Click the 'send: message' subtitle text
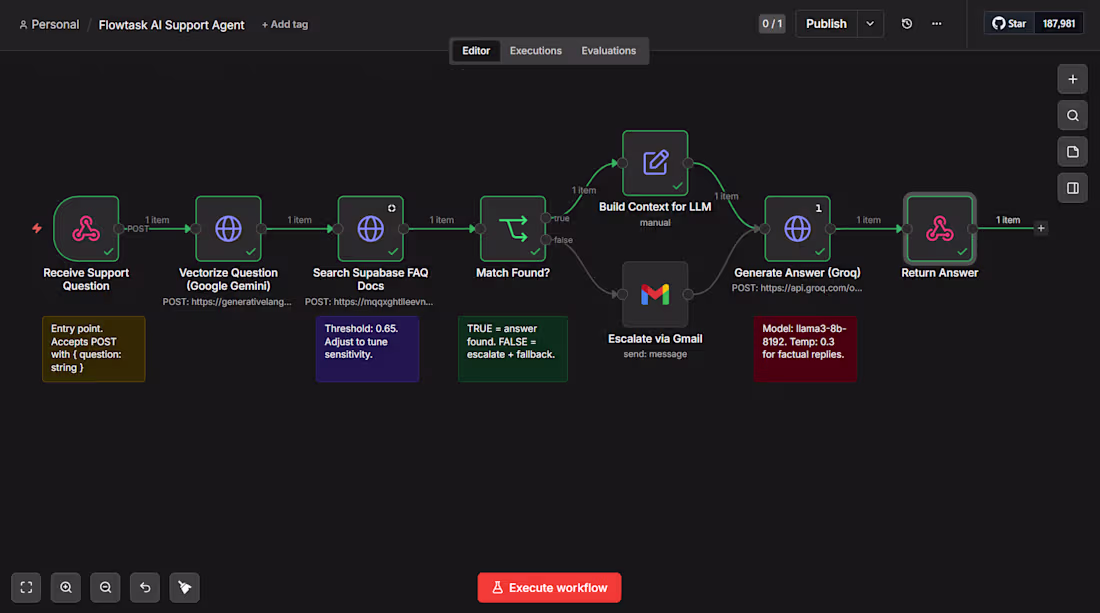Screen dimensions: 1100x613 pos(655,354)
